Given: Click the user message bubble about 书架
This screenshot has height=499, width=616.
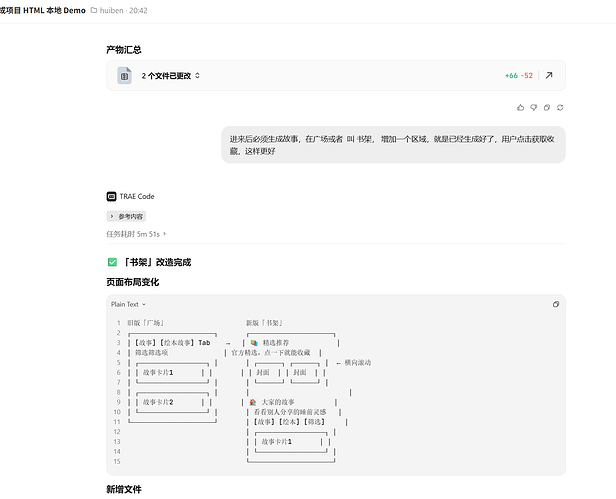Looking at the screenshot, I should tap(393, 145).
